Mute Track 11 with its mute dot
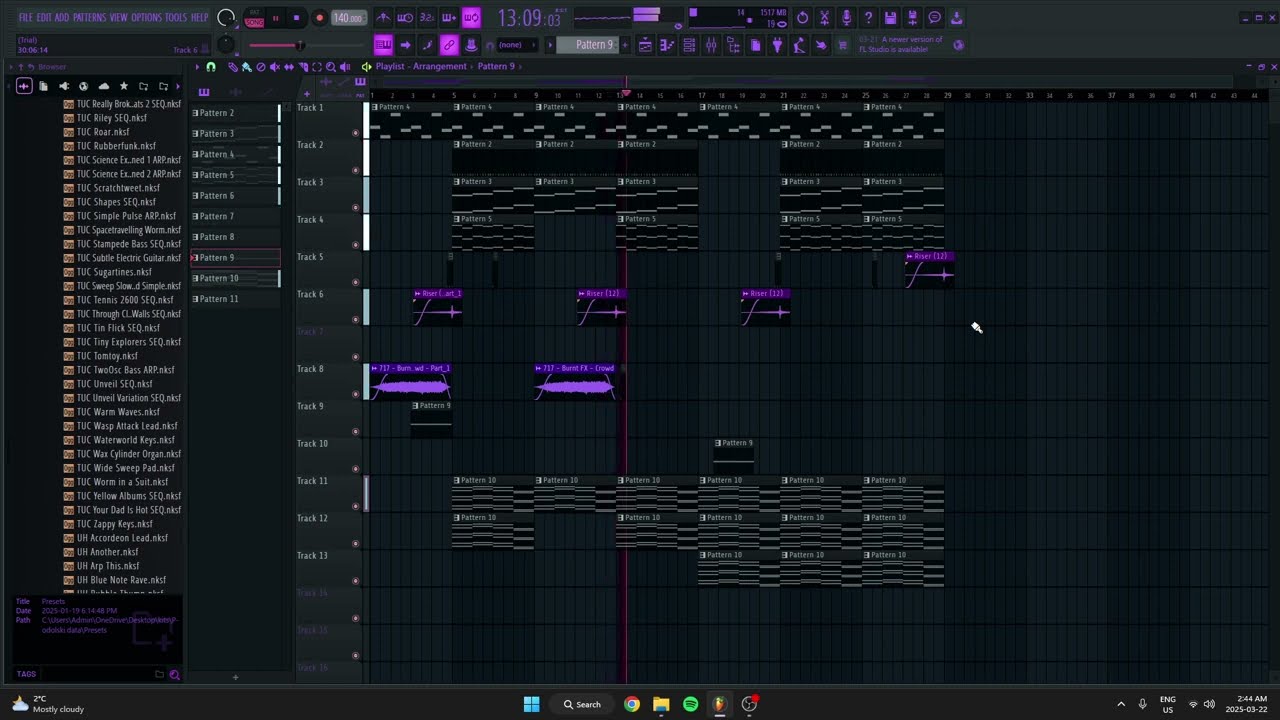The width and height of the screenshot is (1280, 720). pos(355,506)
